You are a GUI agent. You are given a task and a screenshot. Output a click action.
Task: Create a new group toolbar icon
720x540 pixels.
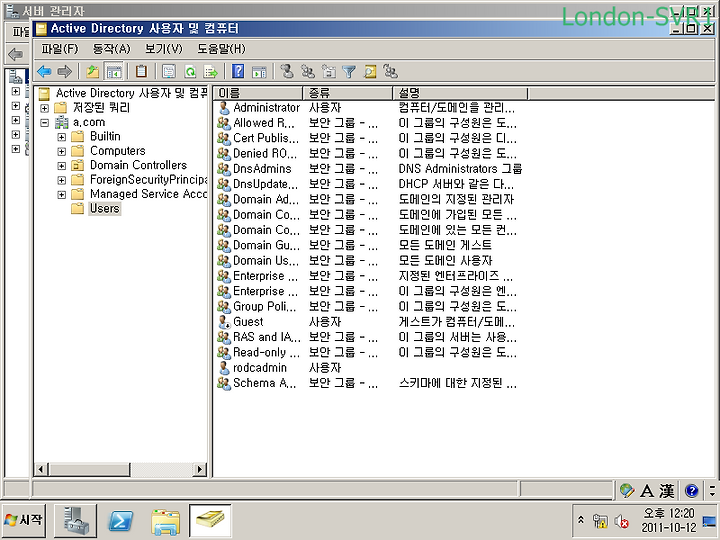click(x=308, y=72)
